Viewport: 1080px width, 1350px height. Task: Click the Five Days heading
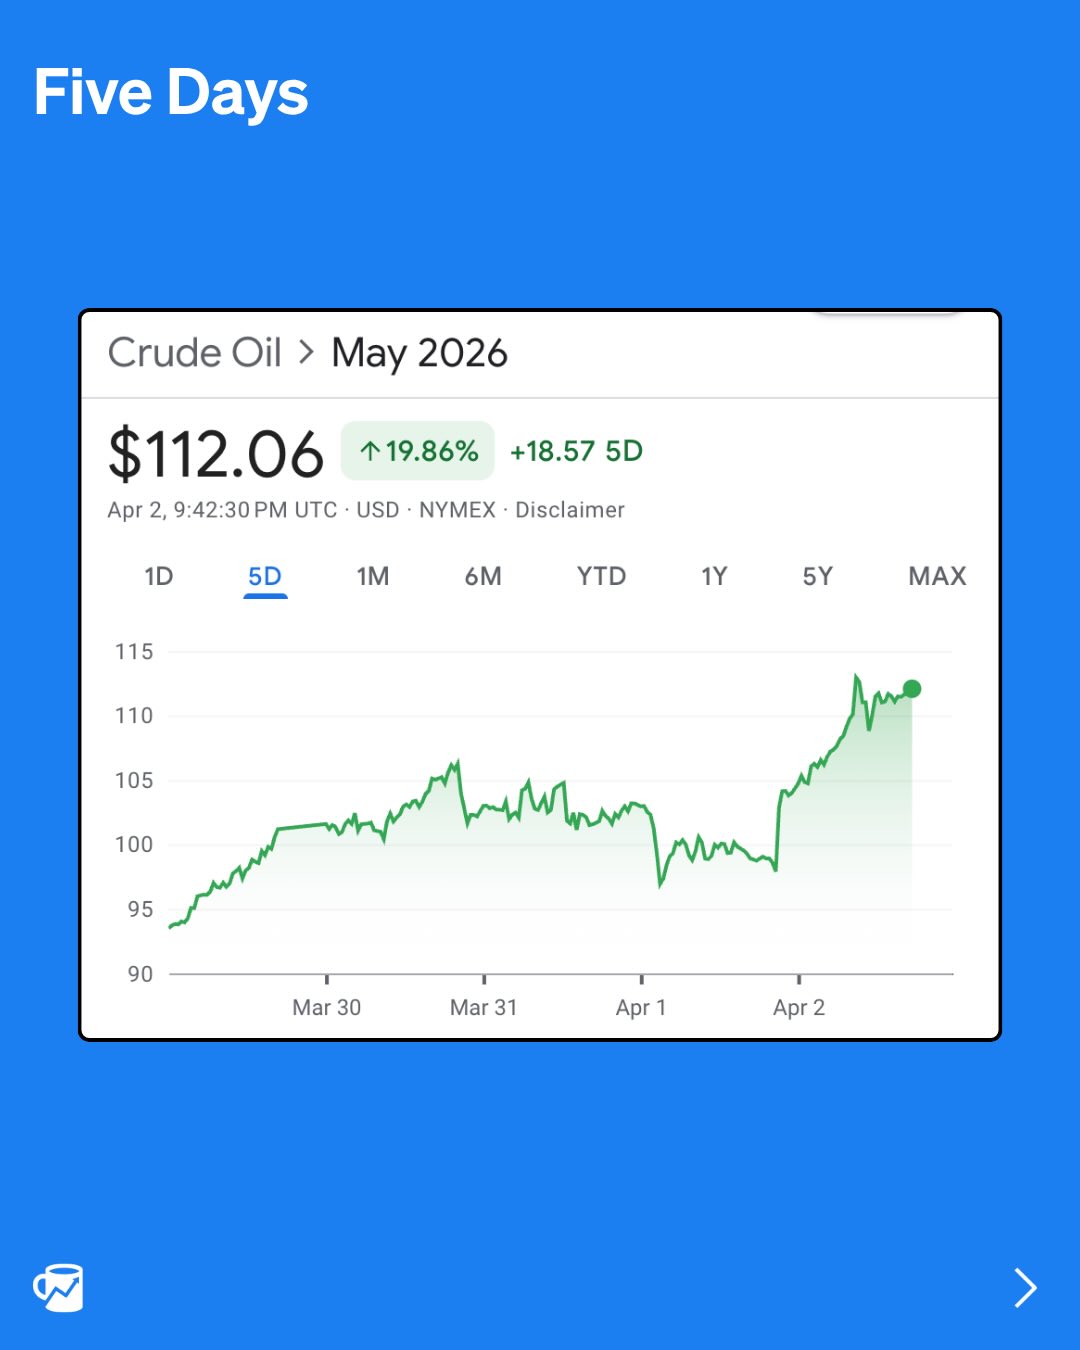171,93
